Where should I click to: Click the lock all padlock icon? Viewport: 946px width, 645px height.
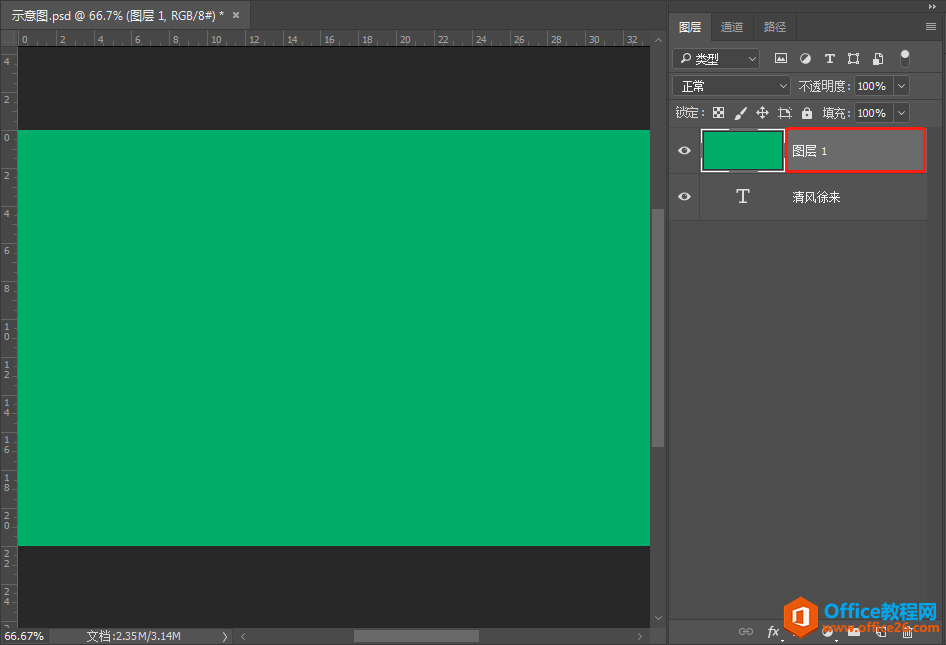point(807,113)
